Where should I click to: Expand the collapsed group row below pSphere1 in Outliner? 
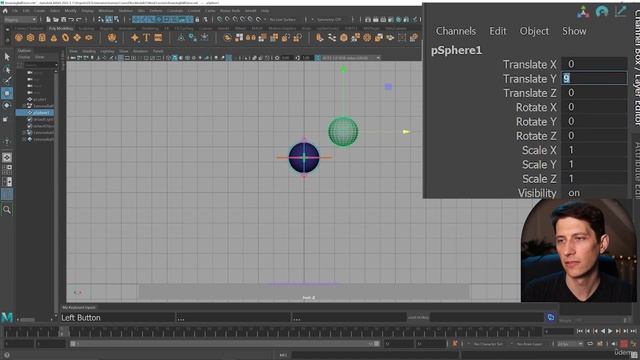(24, 133)
